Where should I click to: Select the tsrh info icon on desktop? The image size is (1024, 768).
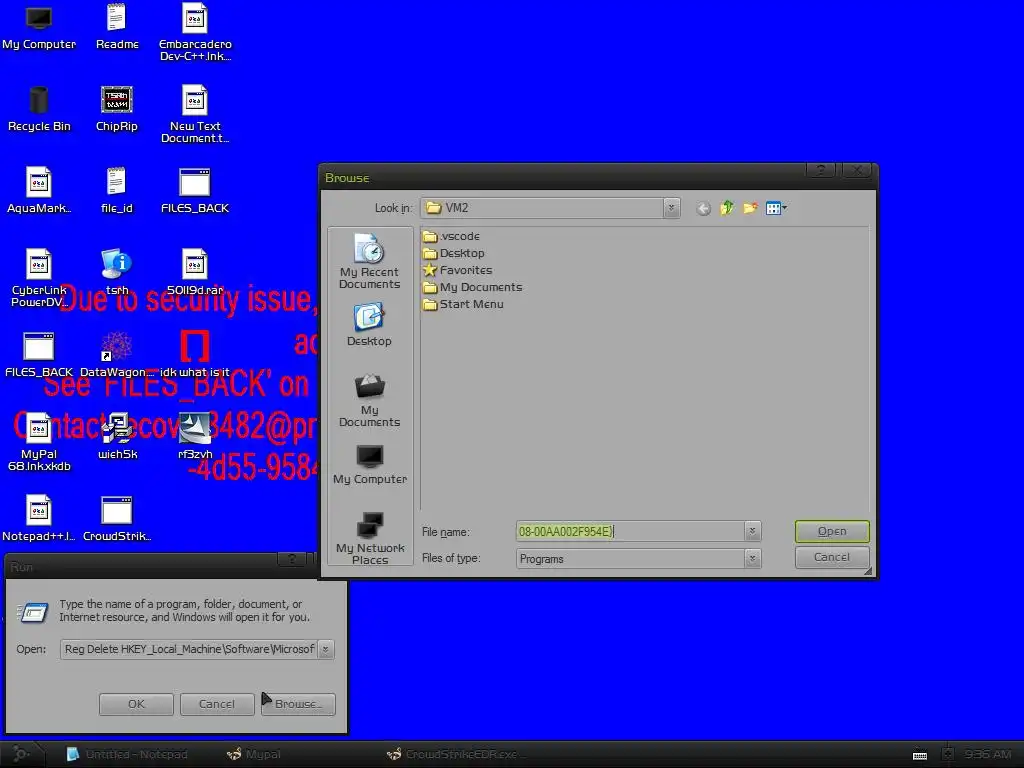tap(117, 273)
